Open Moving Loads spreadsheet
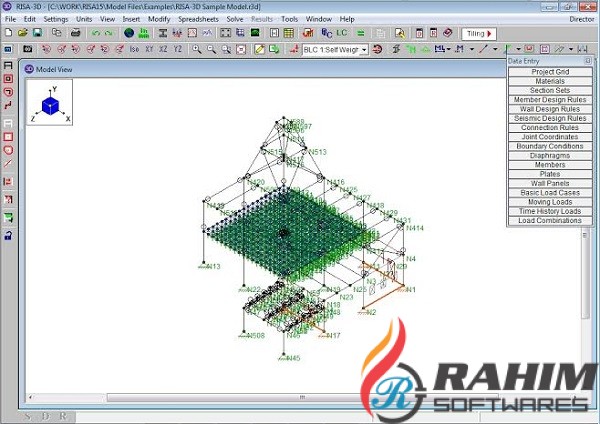Image resolution: width=600 pixels, height=424 pixels. click(x=550, y=202)
